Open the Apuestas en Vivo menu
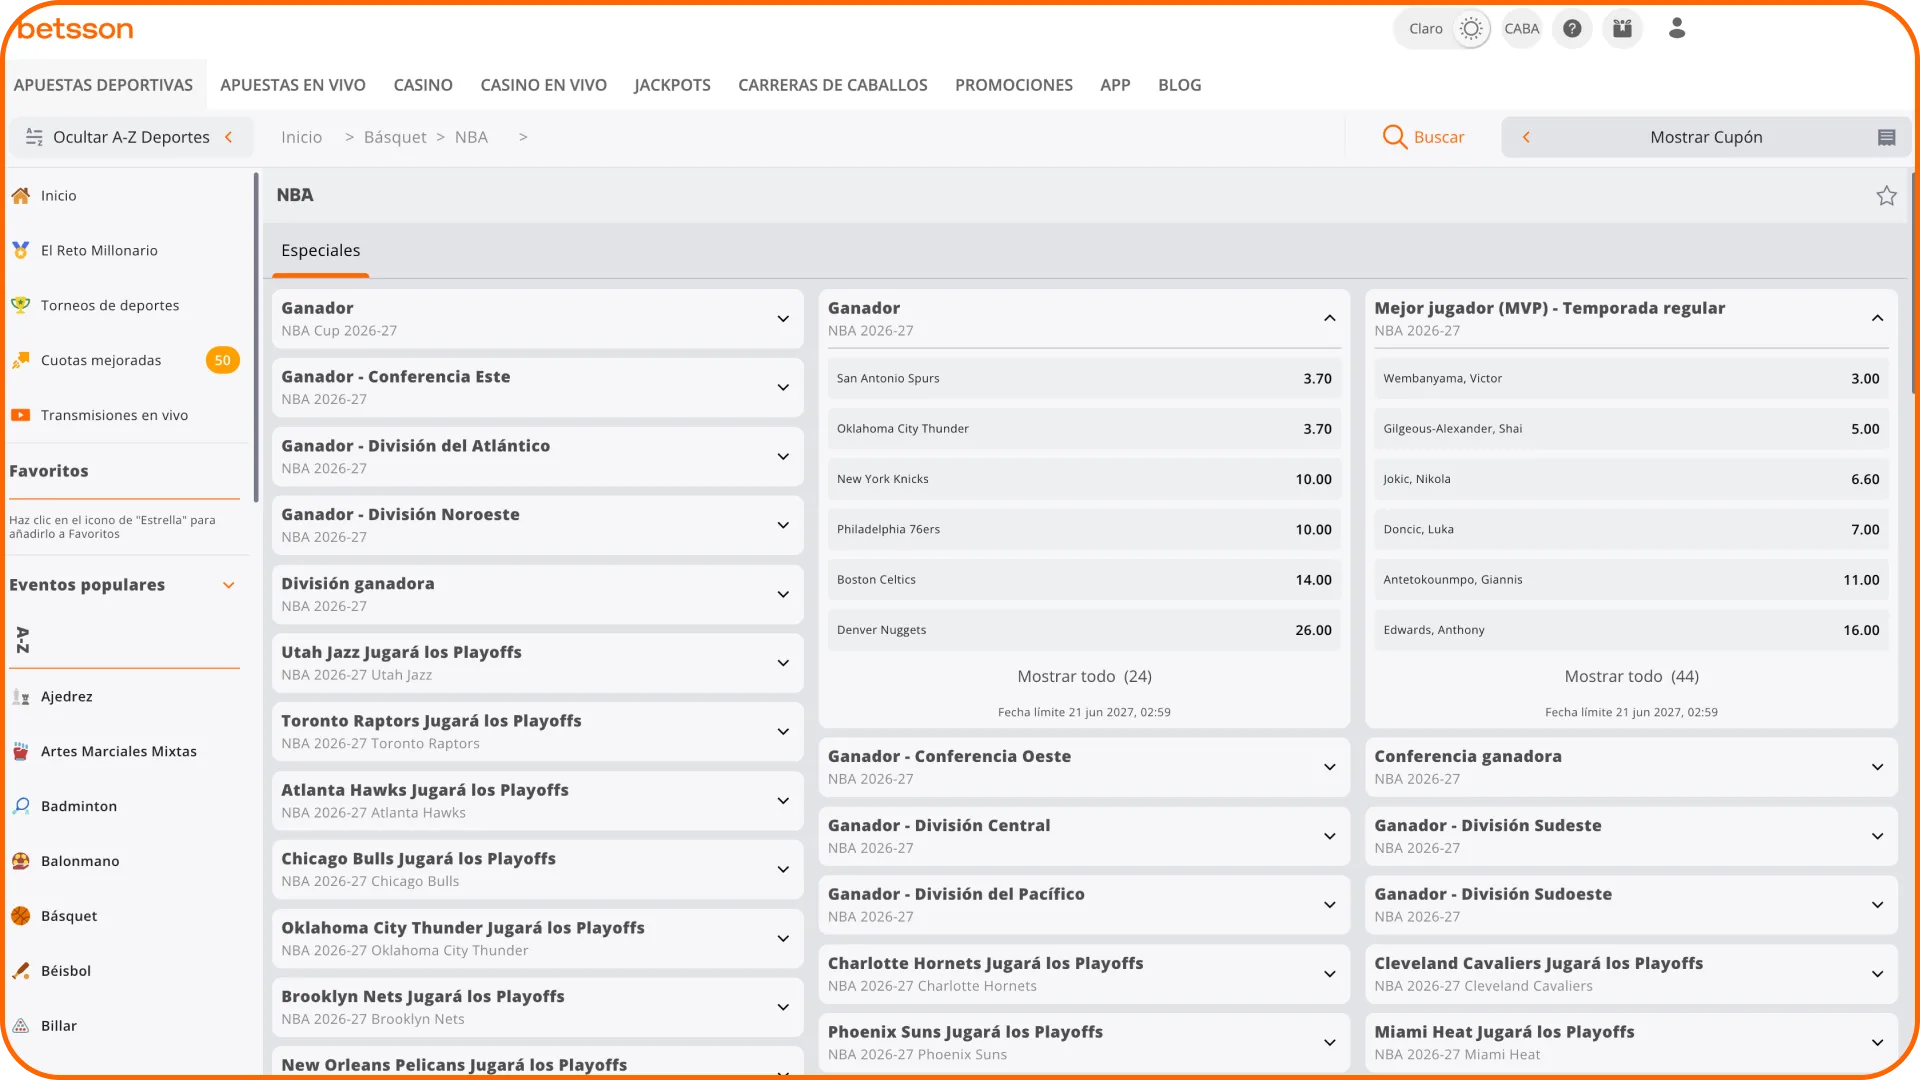Screen dimensions: 1920x1080 (x=293, y=85)
